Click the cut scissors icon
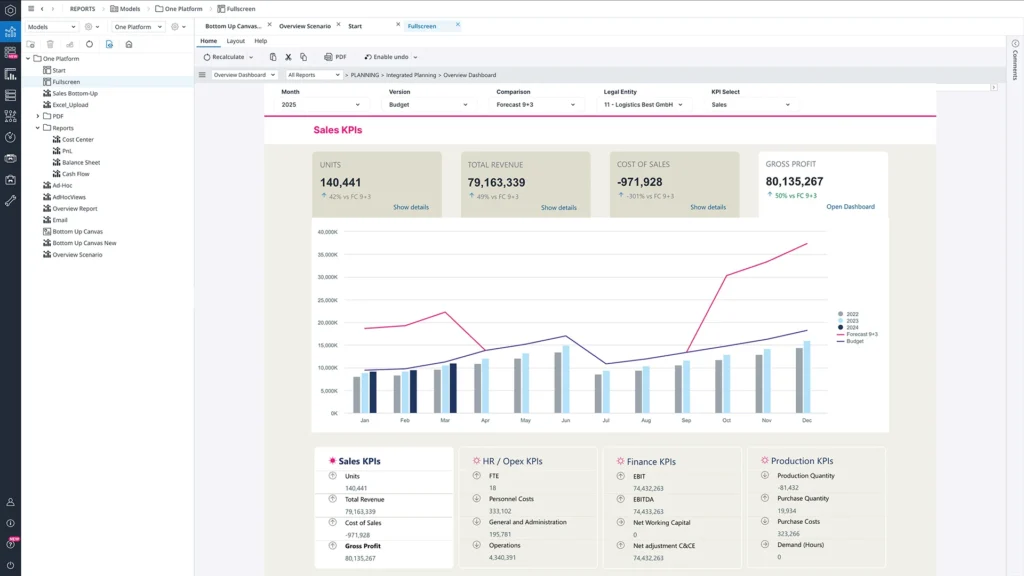 pos(288,57)
